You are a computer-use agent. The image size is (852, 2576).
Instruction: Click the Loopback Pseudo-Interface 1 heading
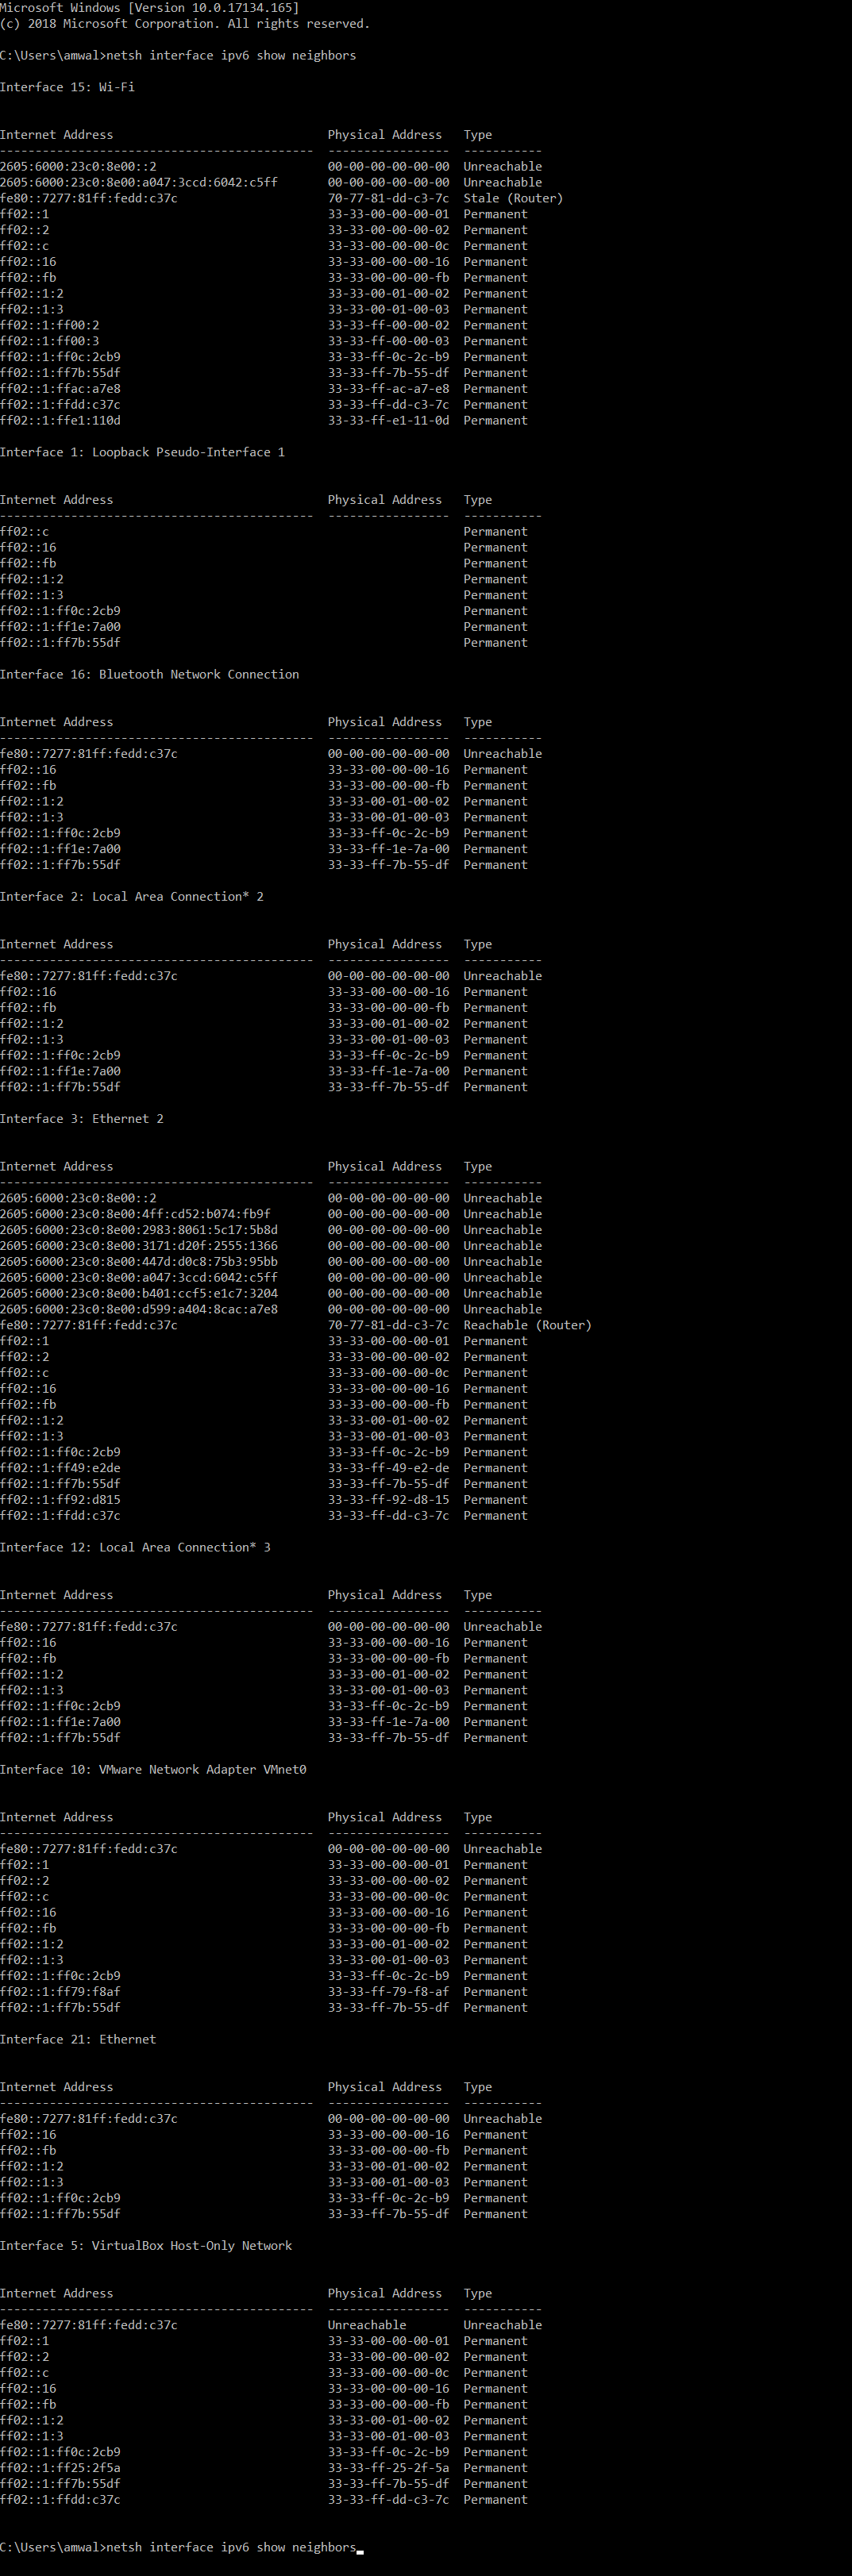[x=142, y=452]
